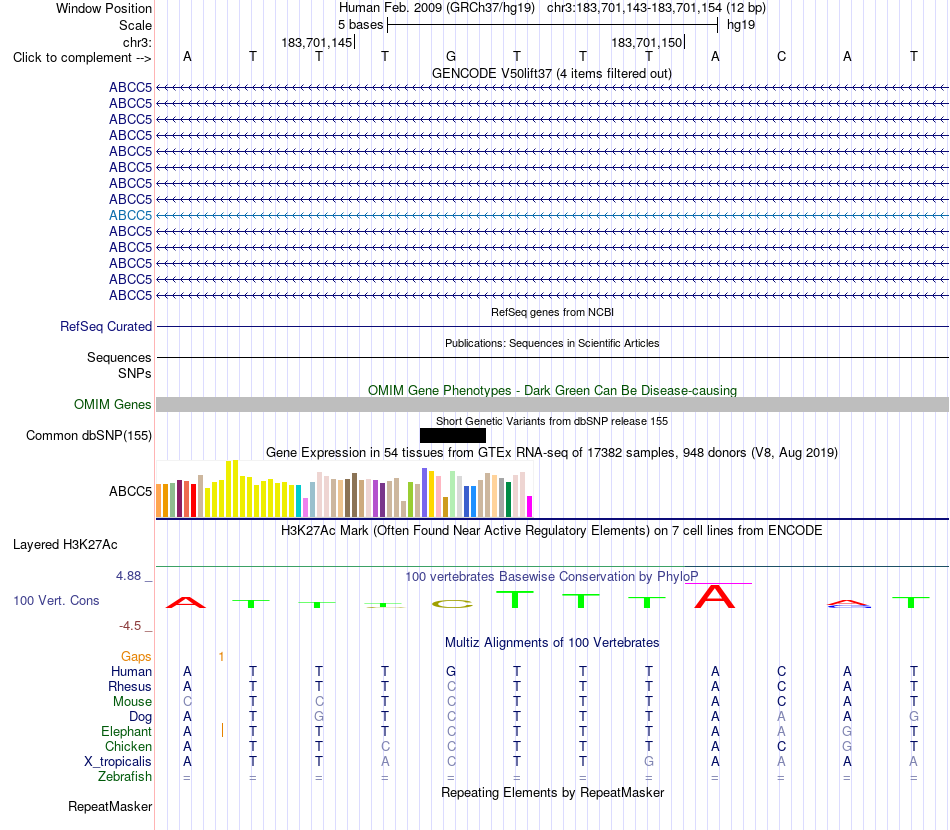This screenshot has width=950, height=830.
Task: Click the OMIM Genes track label
Action: coord(113,404)
